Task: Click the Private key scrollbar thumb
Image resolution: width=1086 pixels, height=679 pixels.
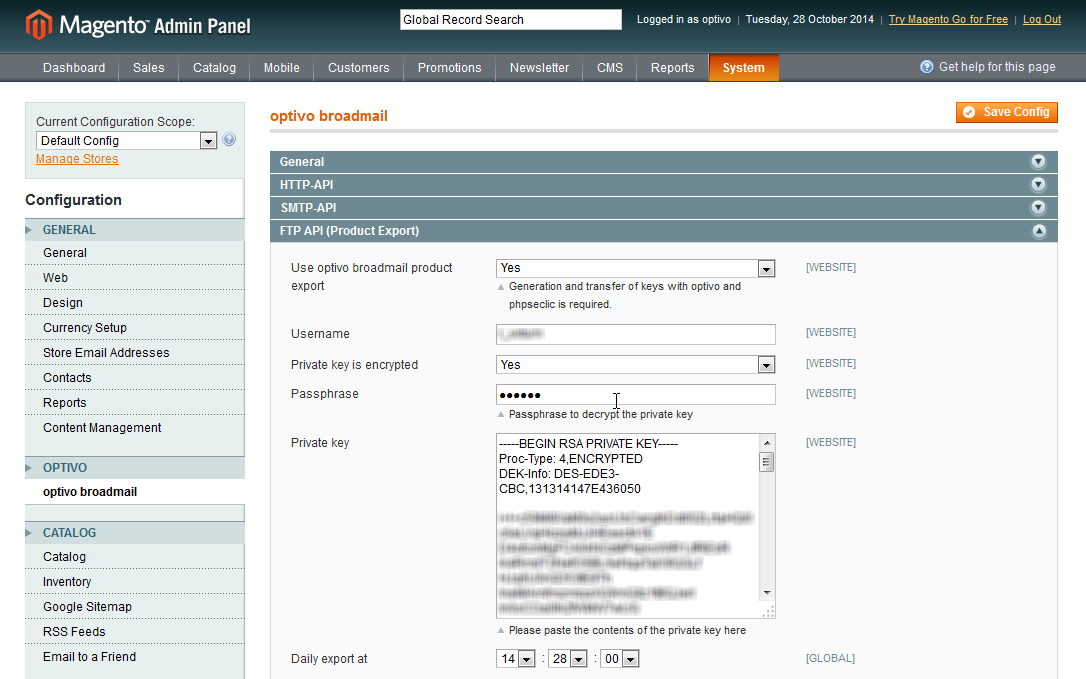Action: [x=767, y=462]
